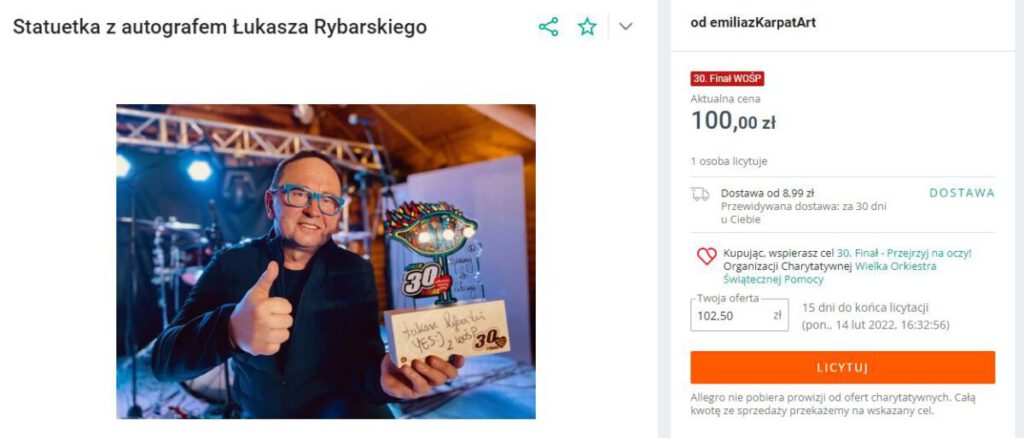Click the share icon next to the title
Image resolution: width=1024 pixels, height=438 pixels.
tap(548, 27)
